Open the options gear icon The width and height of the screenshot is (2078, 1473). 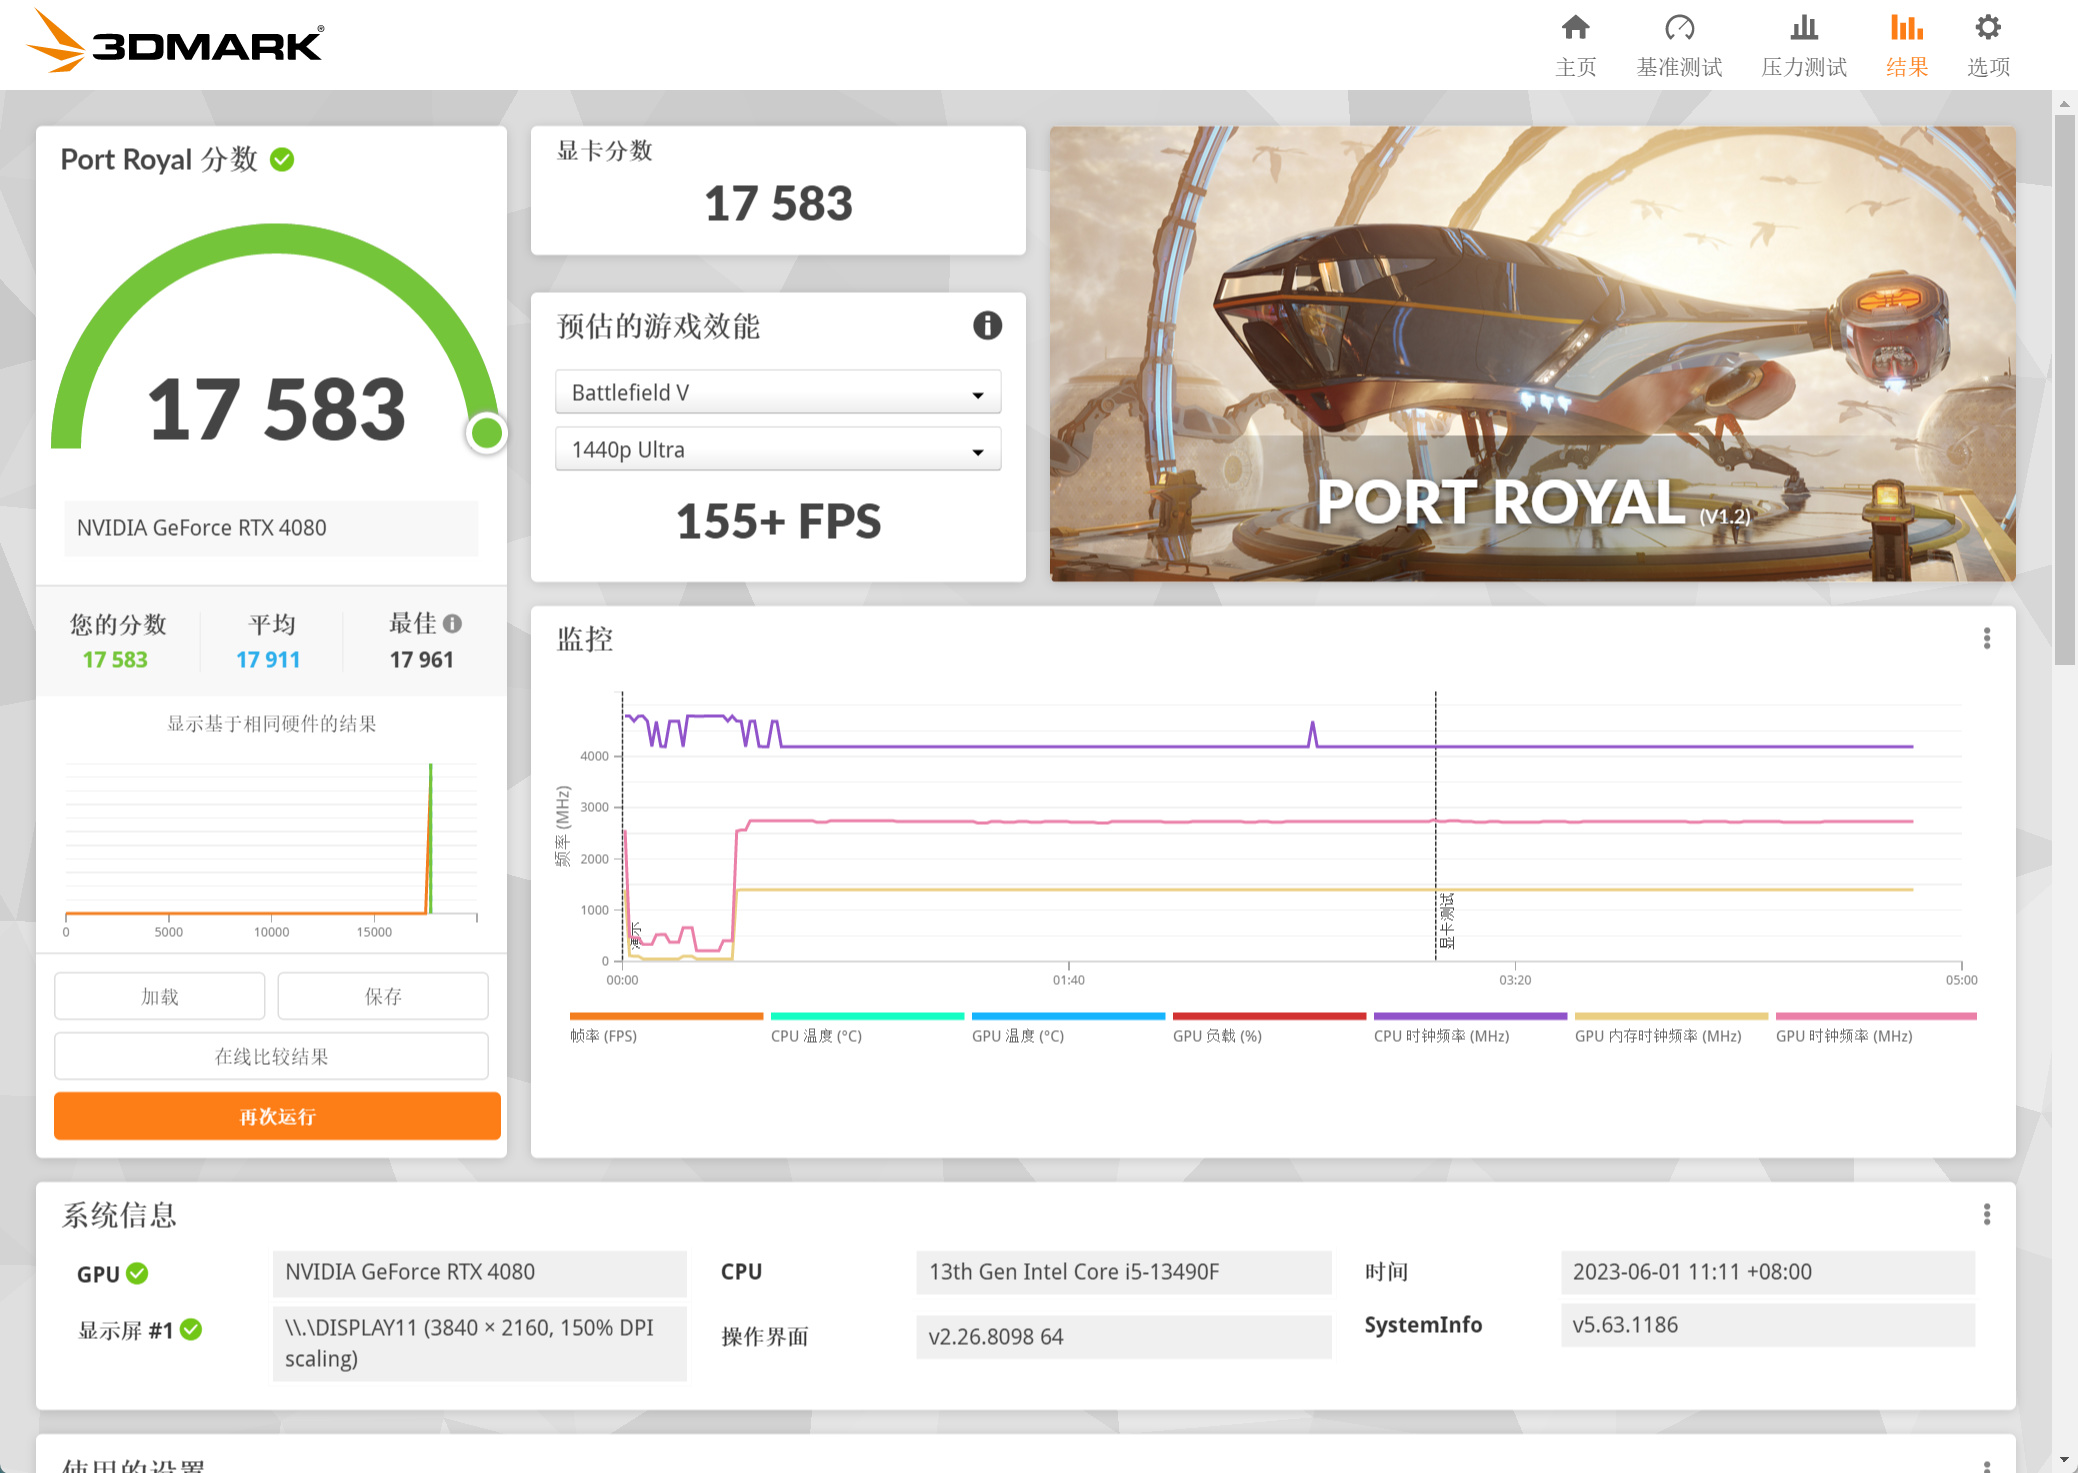click(1988, 28)
